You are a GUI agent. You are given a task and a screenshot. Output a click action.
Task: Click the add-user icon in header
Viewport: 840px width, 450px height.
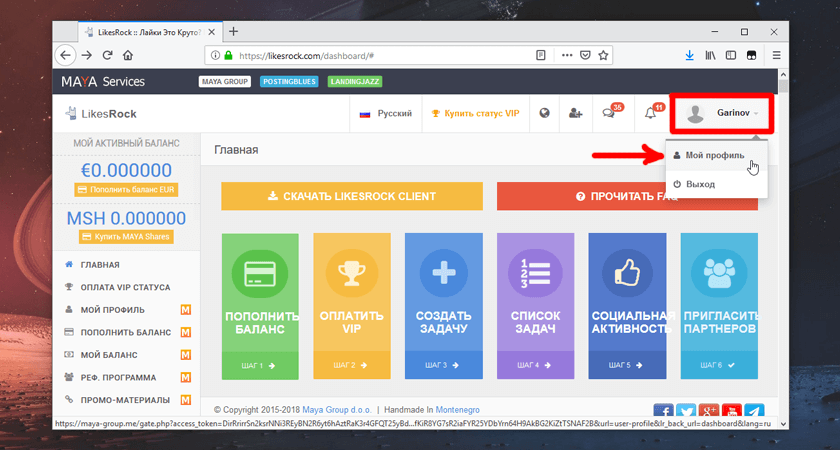tap(575, 113)
